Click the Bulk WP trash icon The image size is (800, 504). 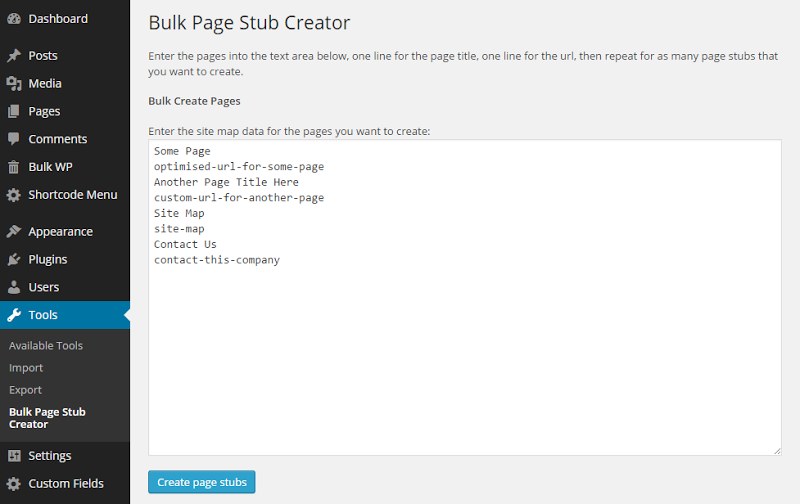tap(14, 167)
